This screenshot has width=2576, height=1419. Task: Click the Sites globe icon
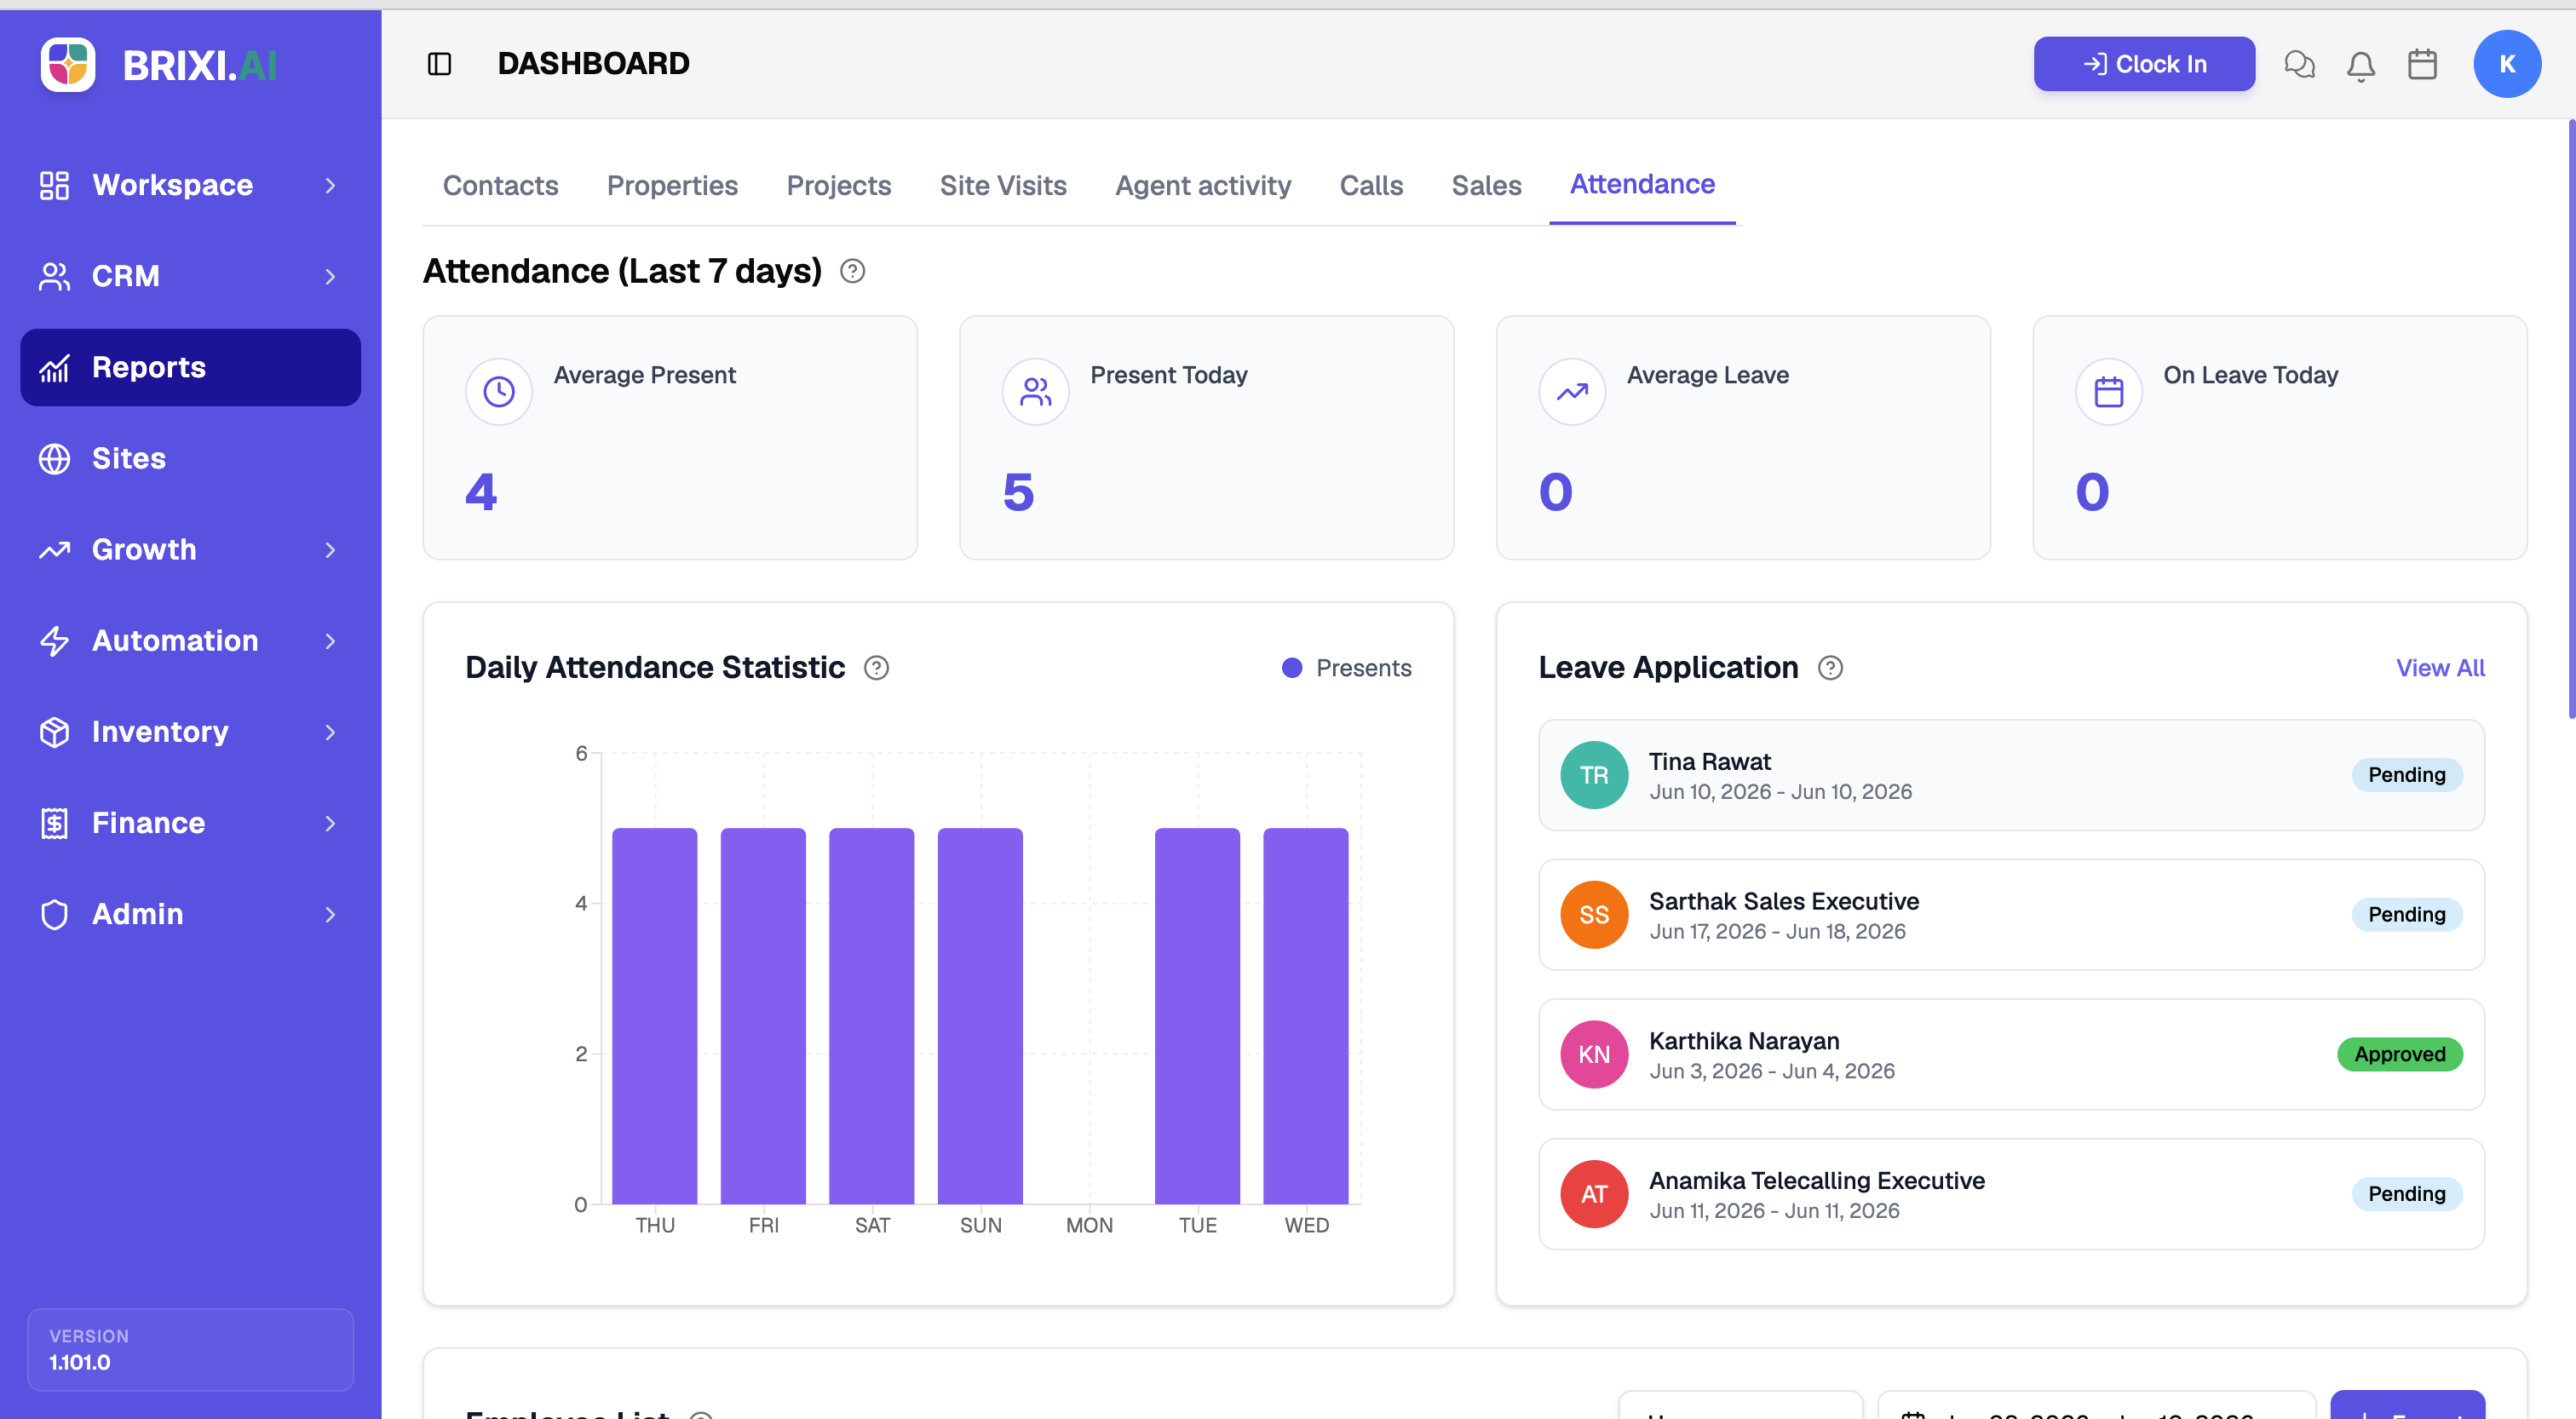[x=54, y=458]
